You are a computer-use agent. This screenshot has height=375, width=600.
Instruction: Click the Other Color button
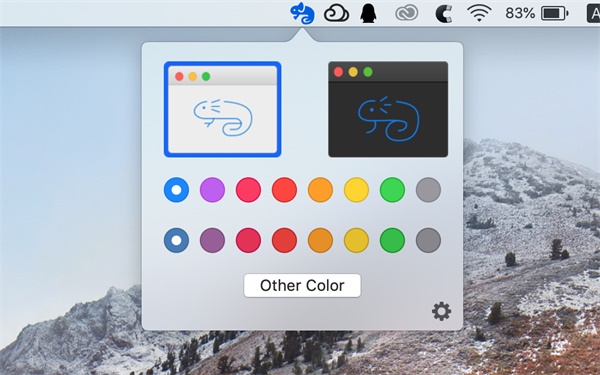pos(302,285)
